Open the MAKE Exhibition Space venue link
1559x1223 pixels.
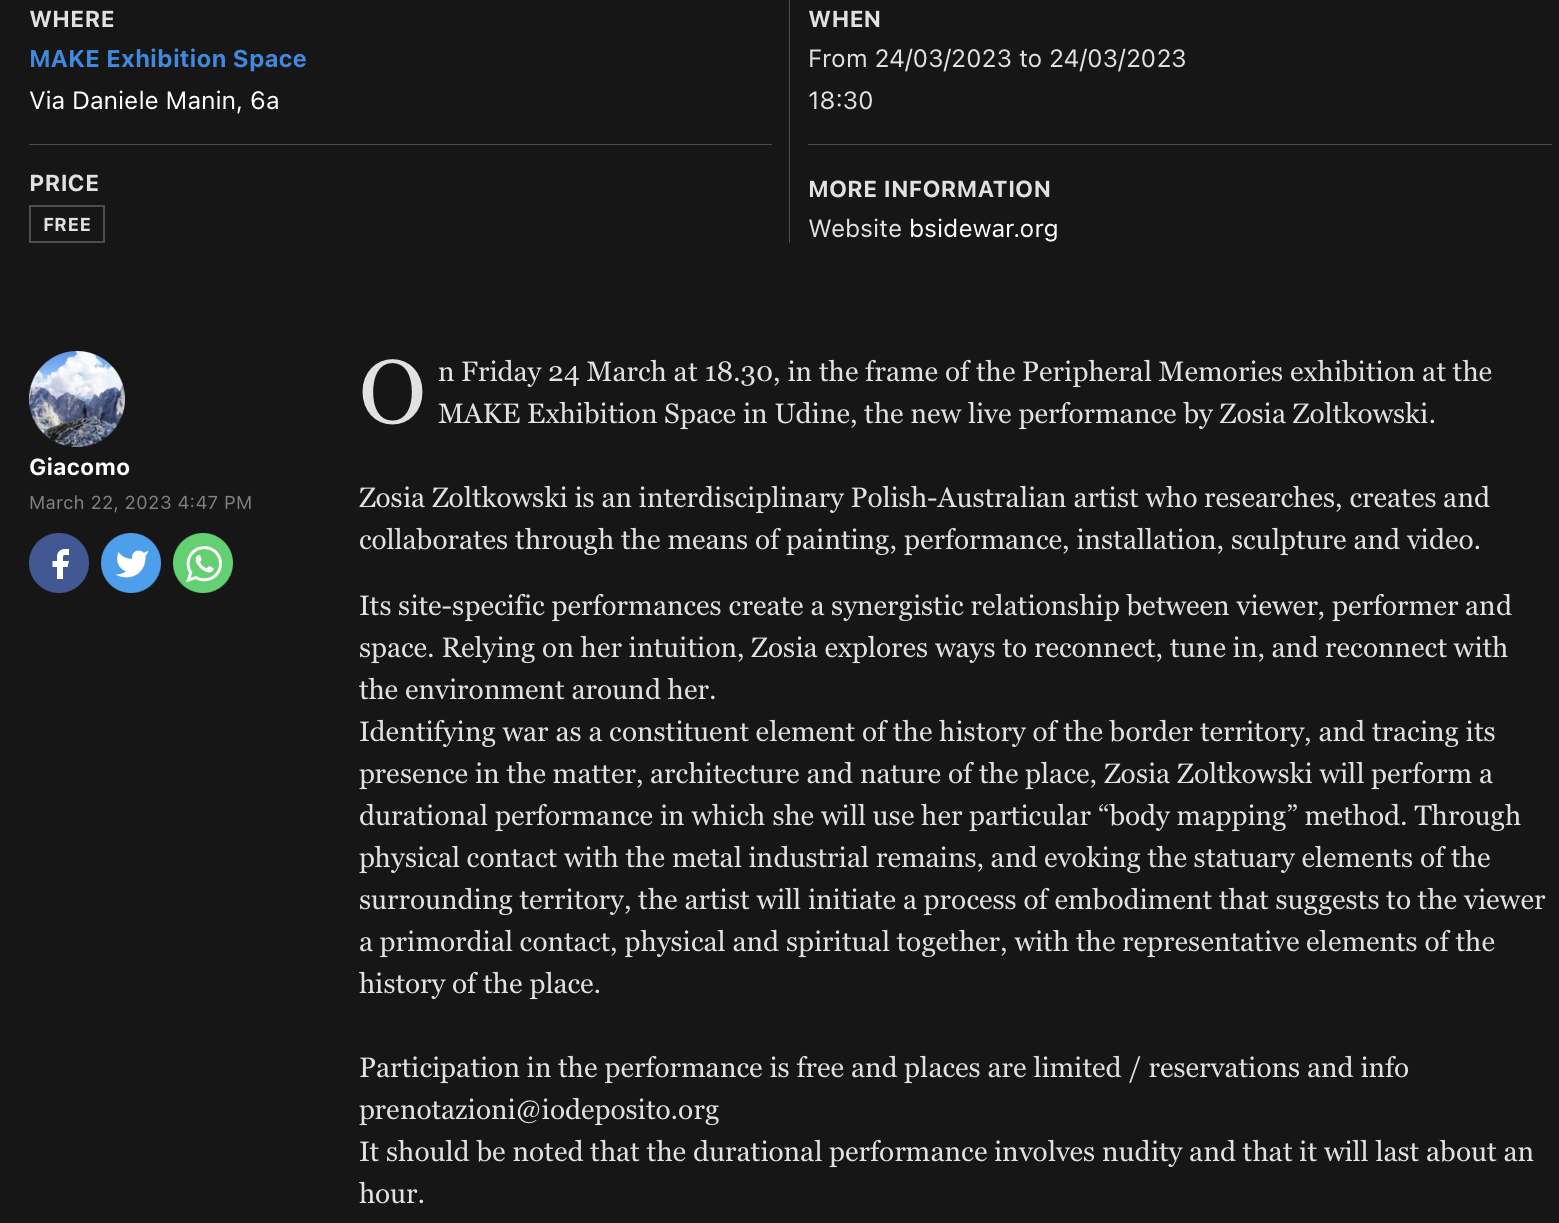[x=168, y=59]
